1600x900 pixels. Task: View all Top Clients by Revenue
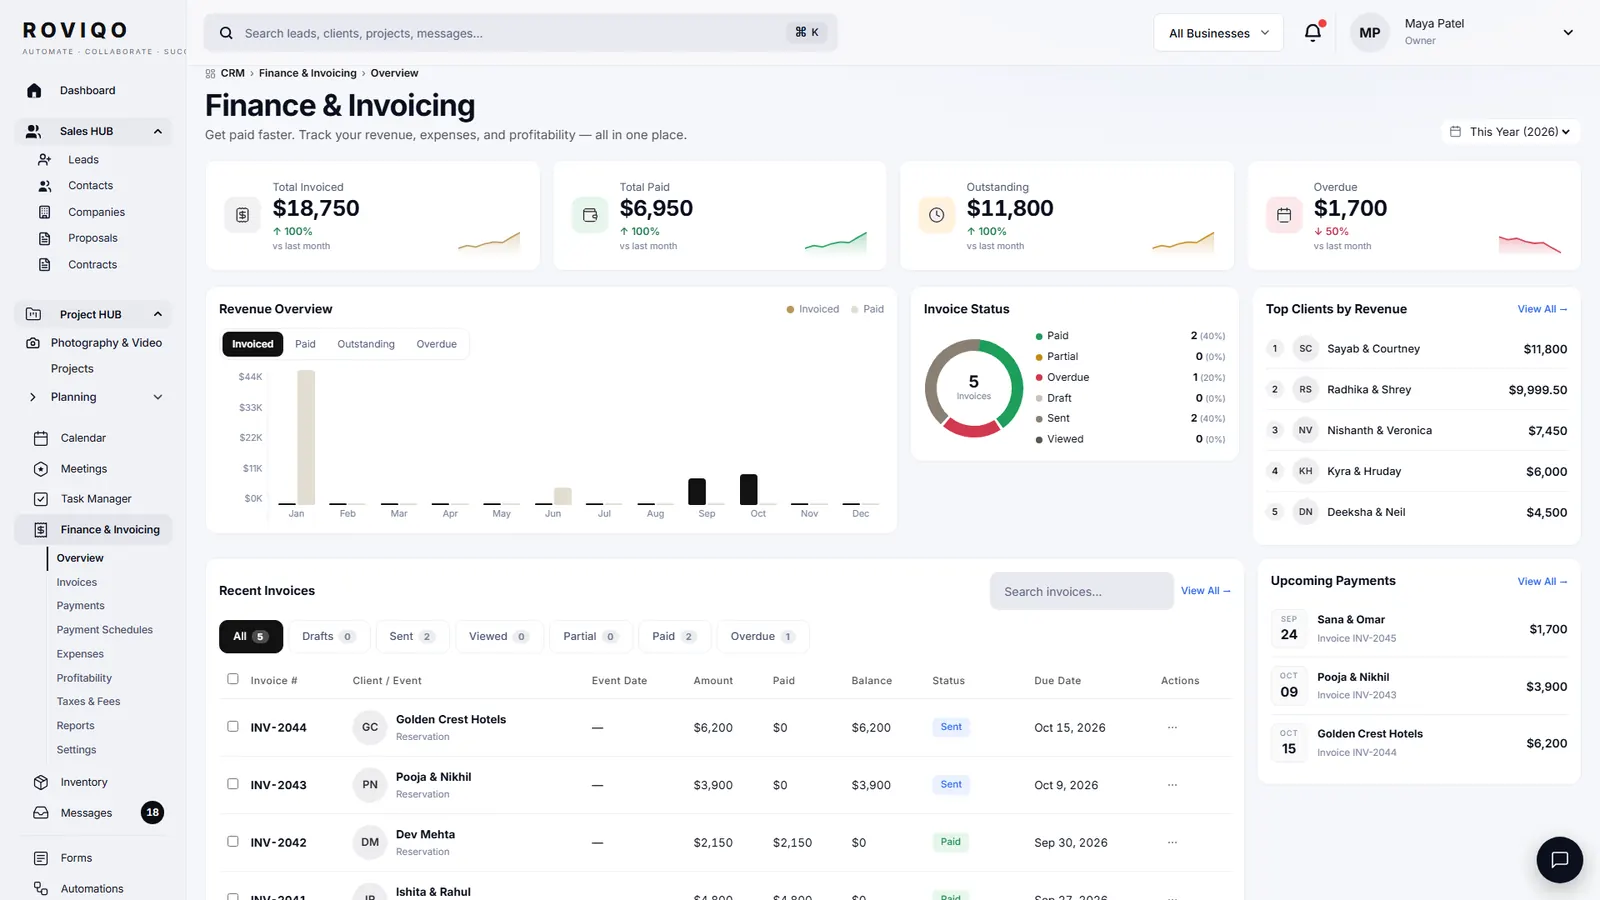(1542, 309)
